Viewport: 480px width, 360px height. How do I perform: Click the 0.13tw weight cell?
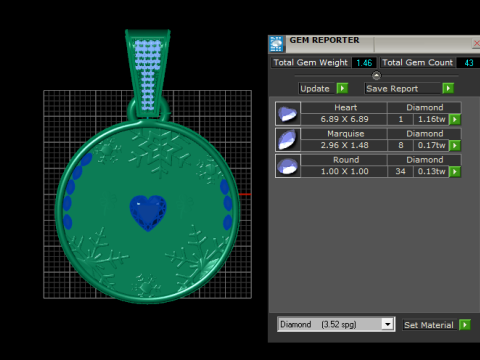point(431,171)
